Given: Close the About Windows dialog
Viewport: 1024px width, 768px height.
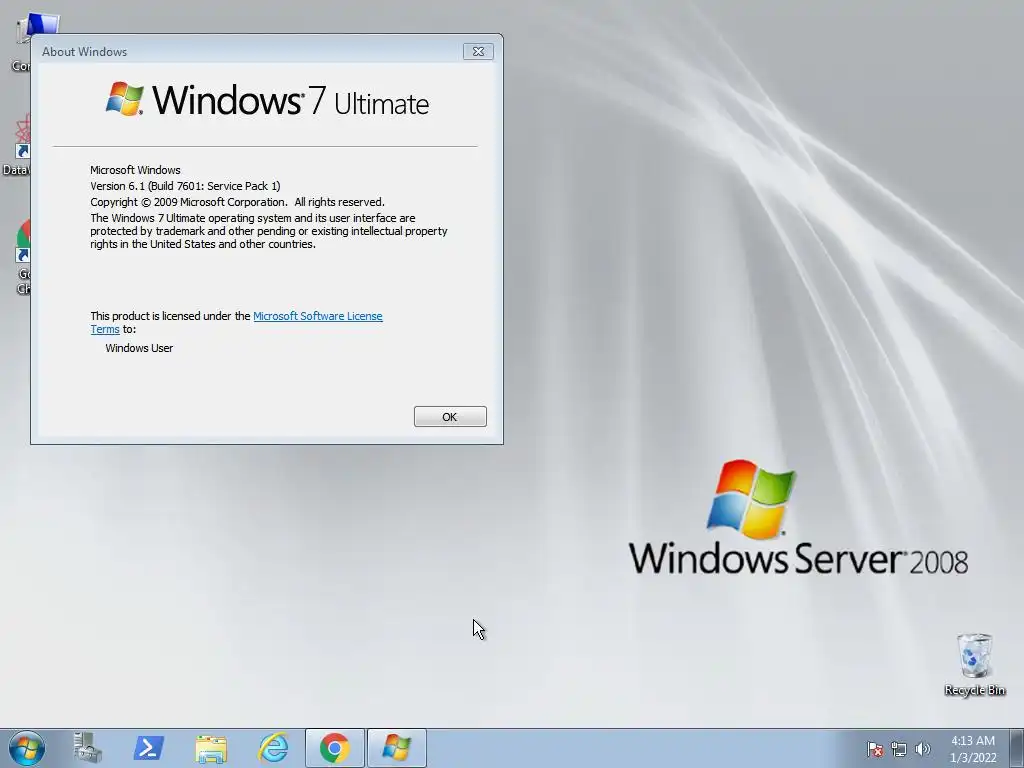Looking at the screenshot, I should tap(478, 52).
